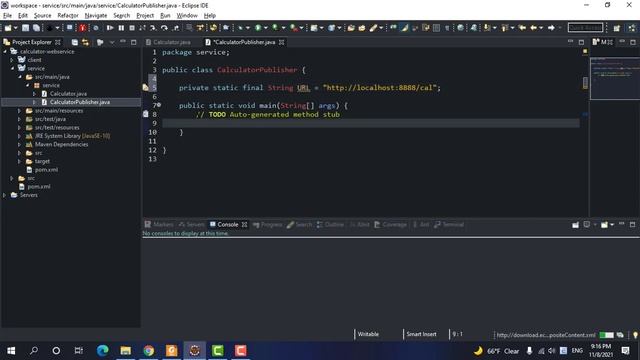Click the editor vertical scrollbar thumb
640x360 pixels.
(x=585, y=83)
